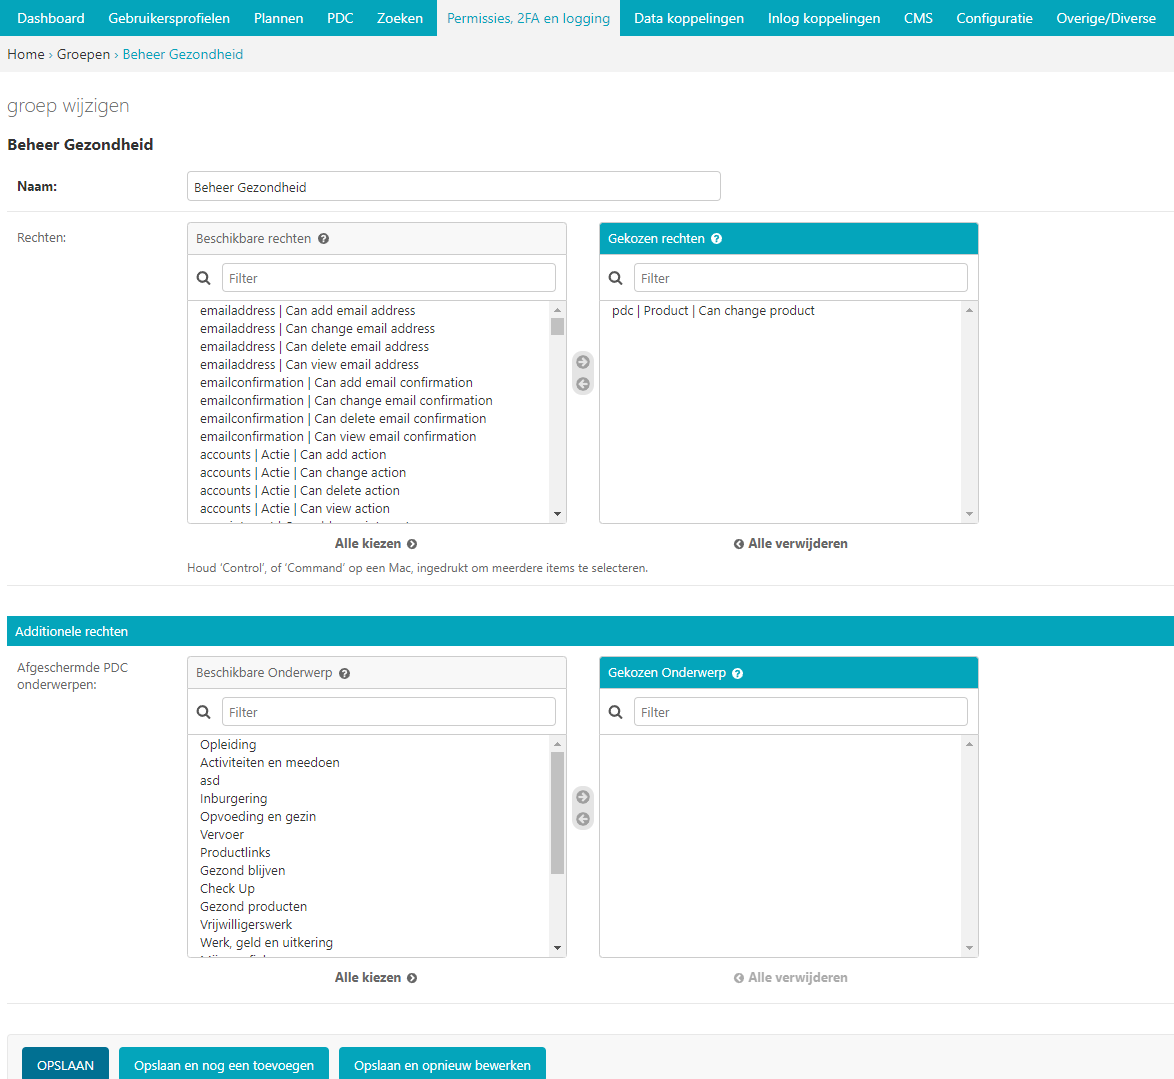
Task: Click right arrow to add selected rechten
Action: [583, 362]
